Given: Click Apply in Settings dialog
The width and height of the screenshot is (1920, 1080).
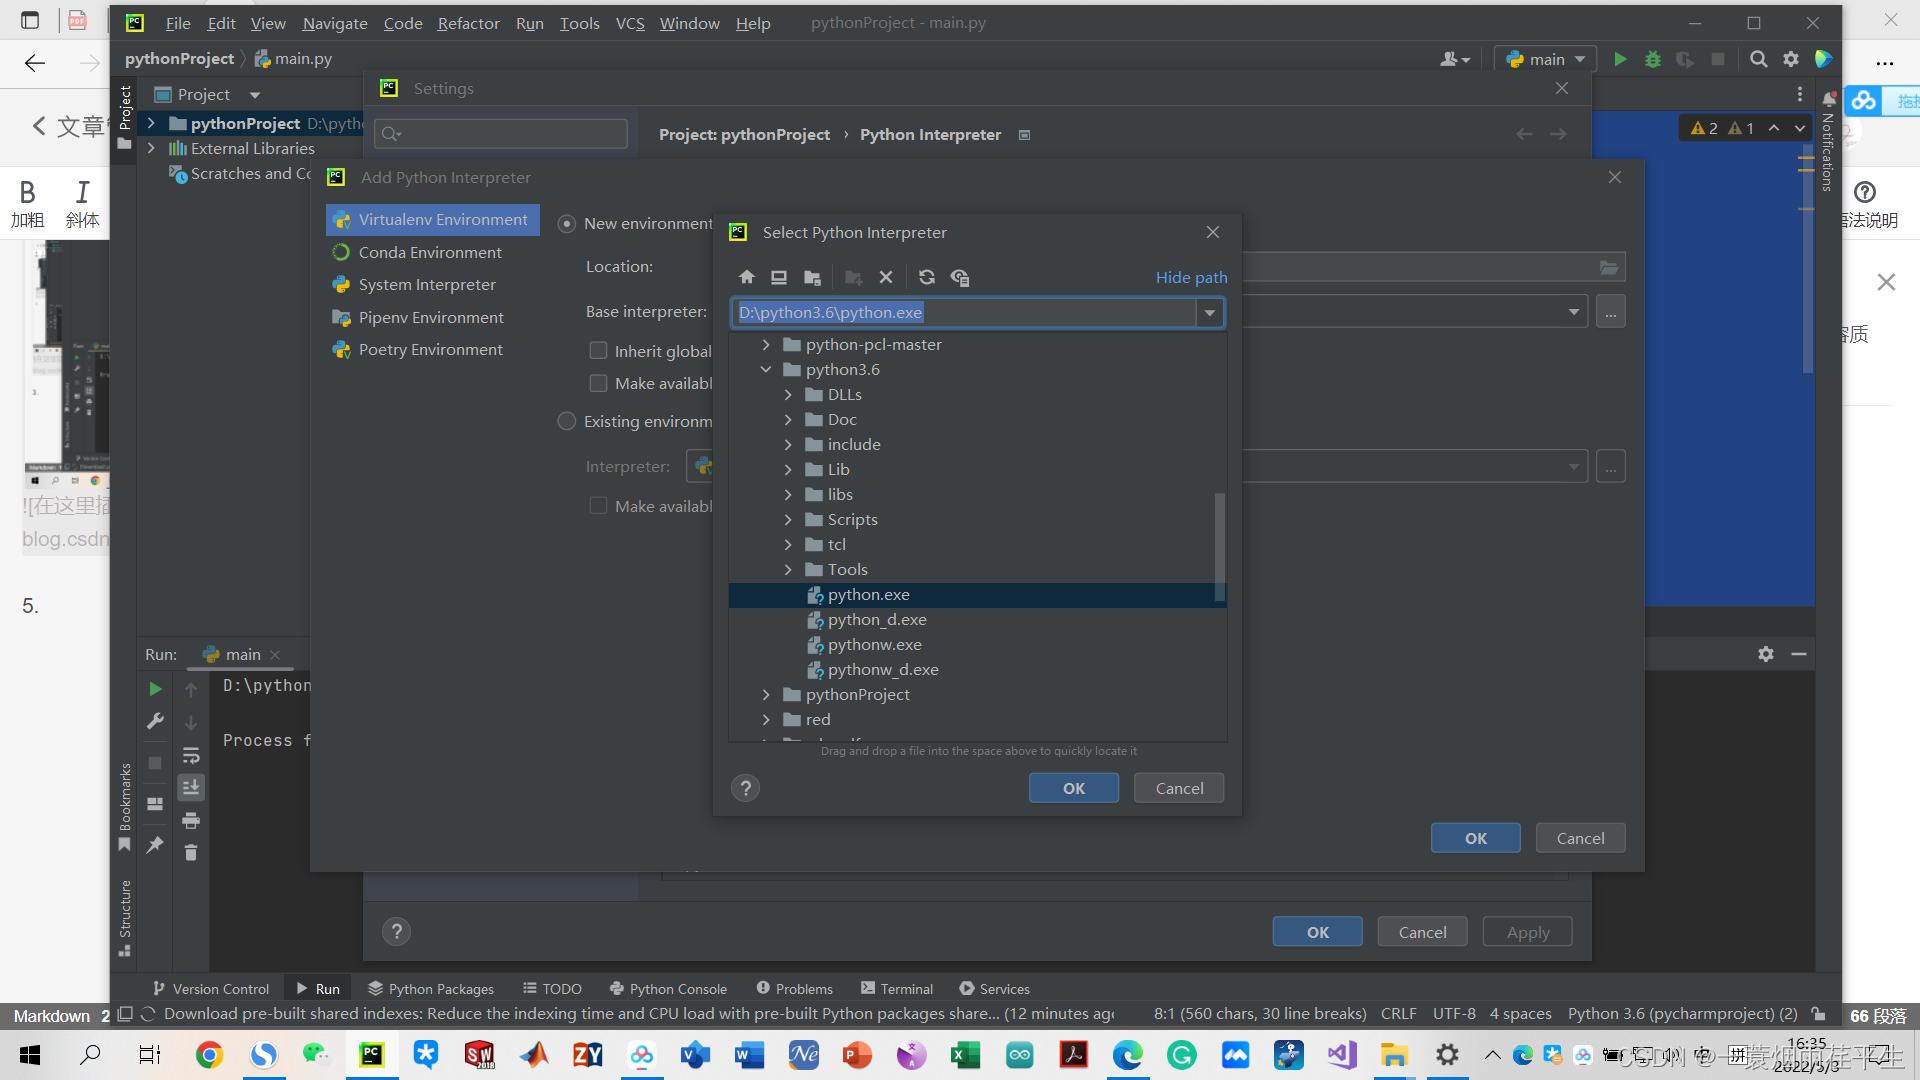Looking at the screenshot, I should point(1528,932).
